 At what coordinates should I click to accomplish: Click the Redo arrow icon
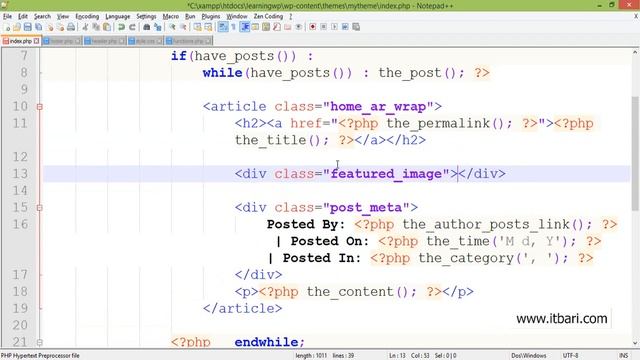(x=132, y=27)
